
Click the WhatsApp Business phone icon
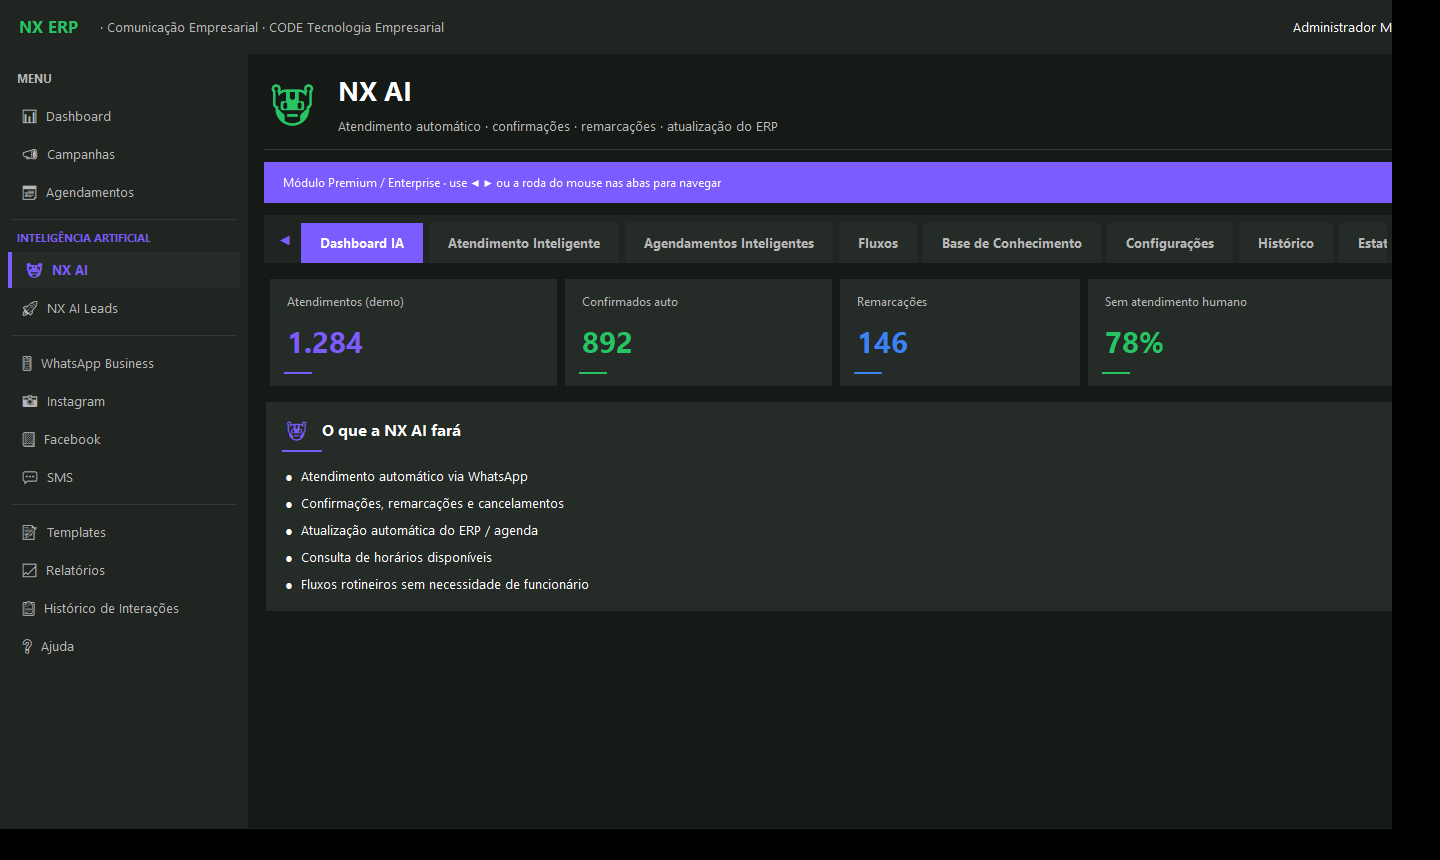[27, 364]
